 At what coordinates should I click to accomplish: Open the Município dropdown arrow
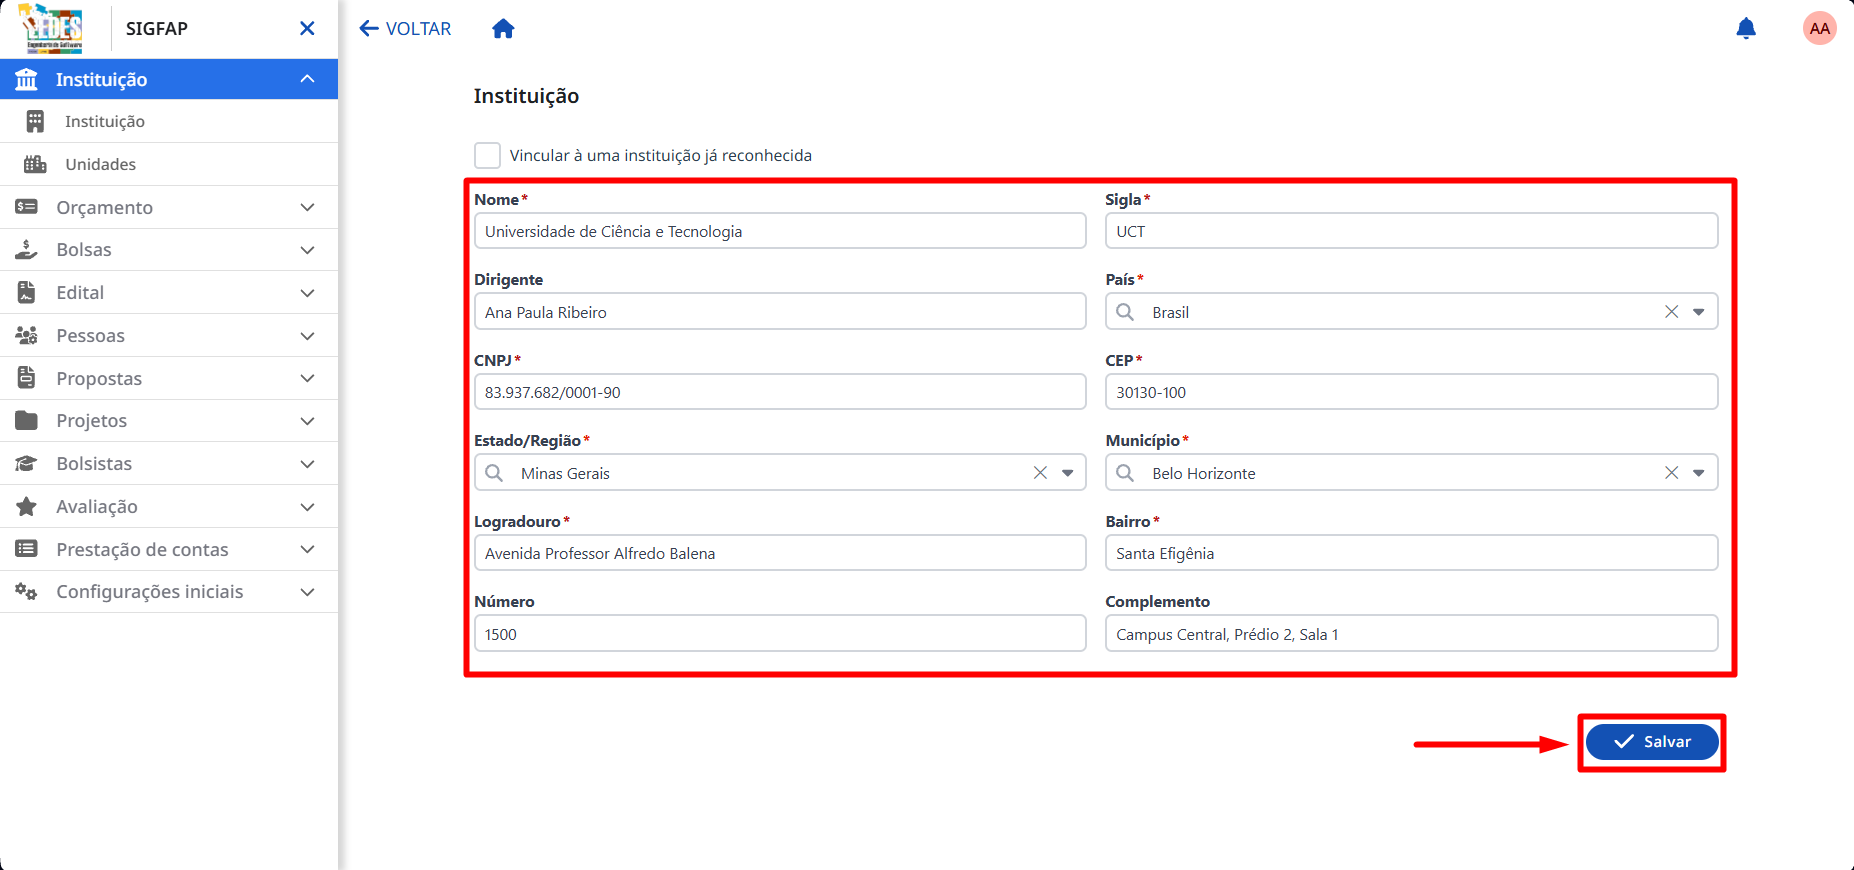coord(1698,473)
